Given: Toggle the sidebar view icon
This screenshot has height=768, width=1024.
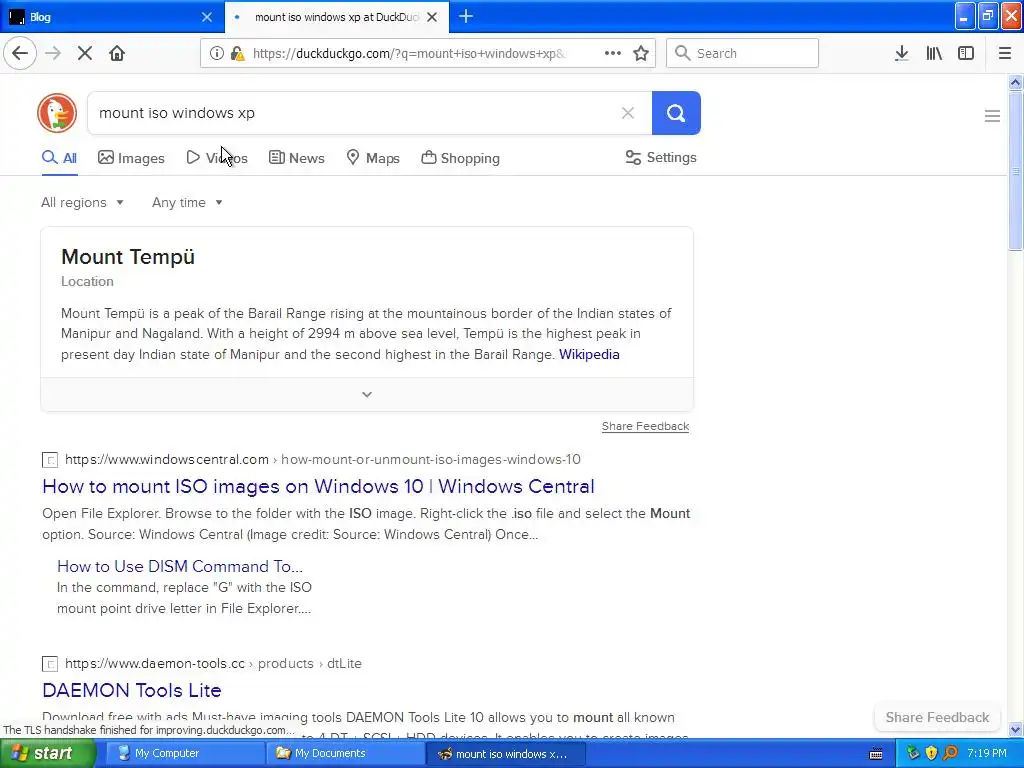Looking at the screenshot, I should point(966,53).
